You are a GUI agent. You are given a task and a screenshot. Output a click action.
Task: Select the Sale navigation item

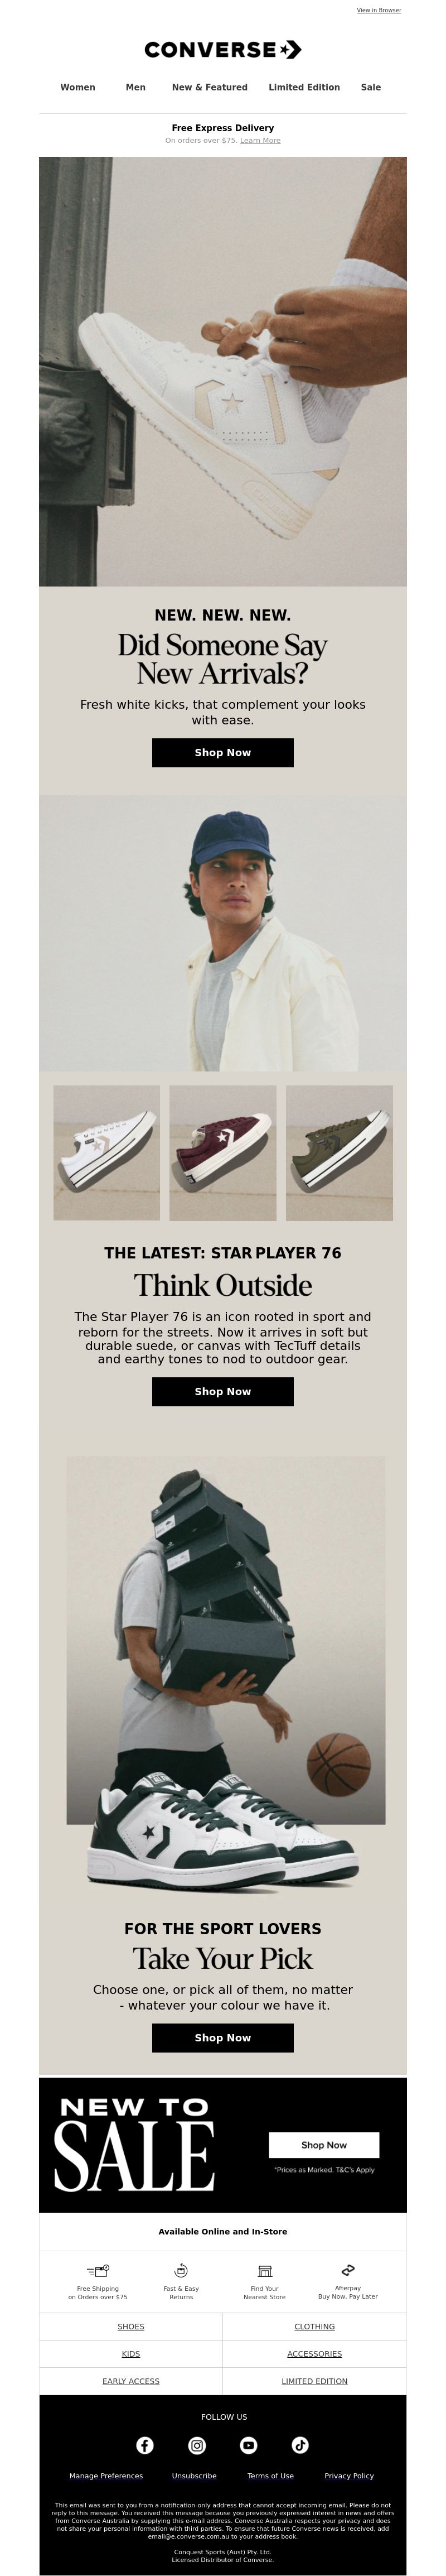371,87
